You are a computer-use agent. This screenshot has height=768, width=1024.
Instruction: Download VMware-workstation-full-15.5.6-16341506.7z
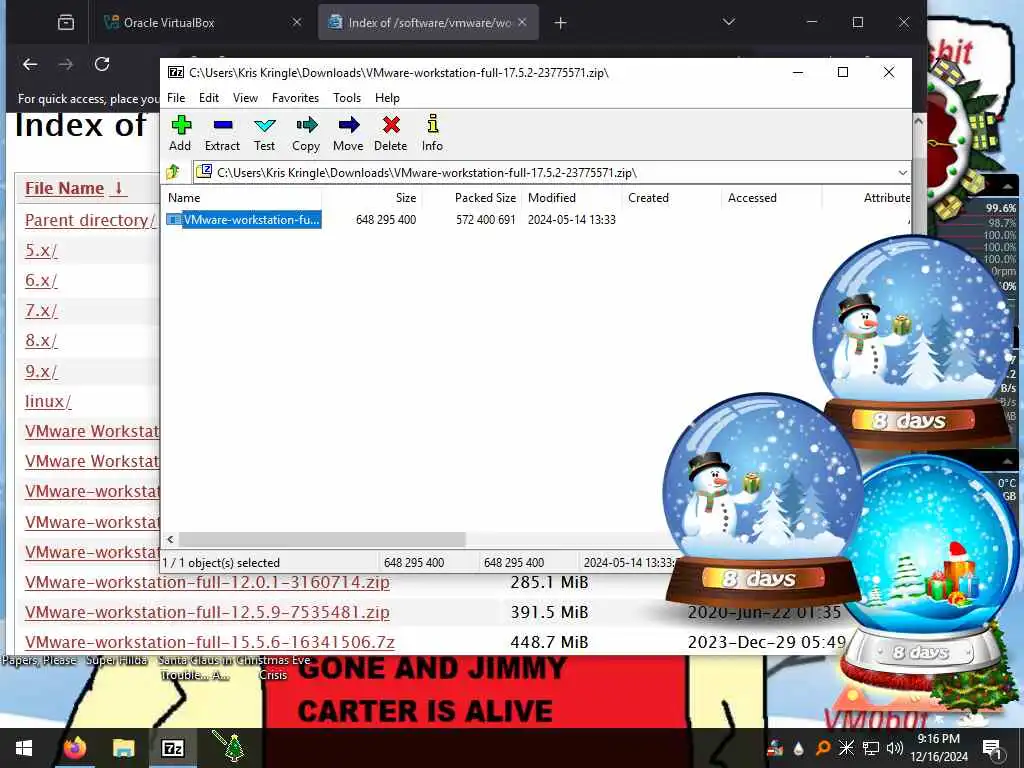(x=210, y=642)
